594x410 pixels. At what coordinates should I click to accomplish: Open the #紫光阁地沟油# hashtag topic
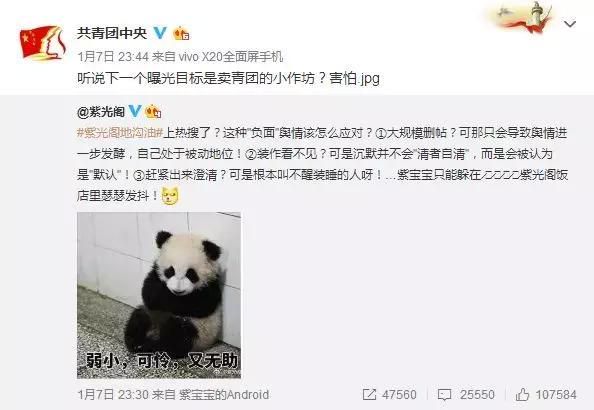(120, 133)
